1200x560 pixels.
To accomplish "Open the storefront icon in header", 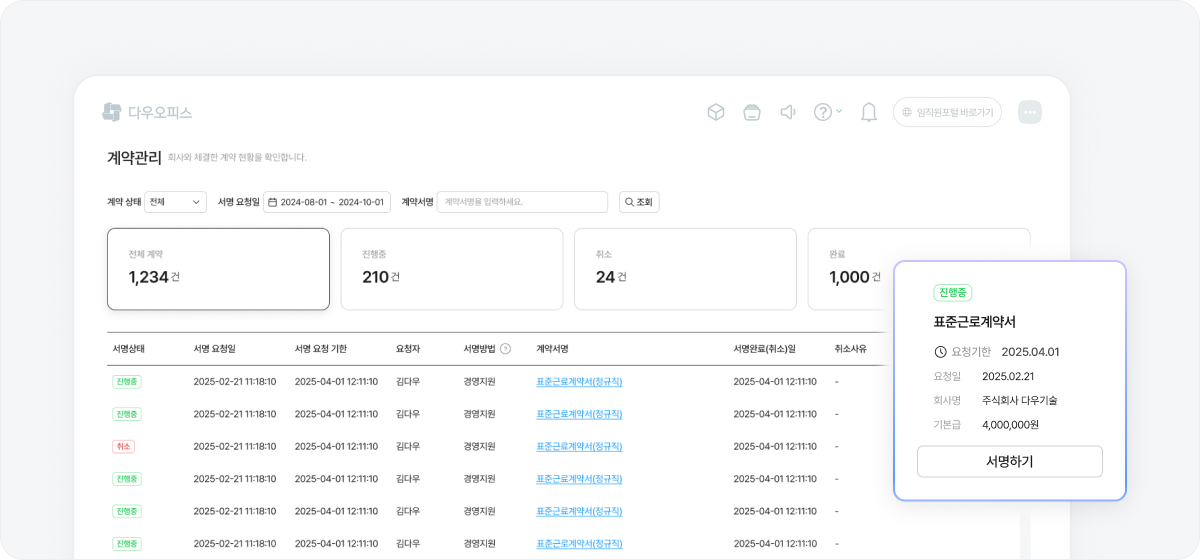I will coord(752,112).
